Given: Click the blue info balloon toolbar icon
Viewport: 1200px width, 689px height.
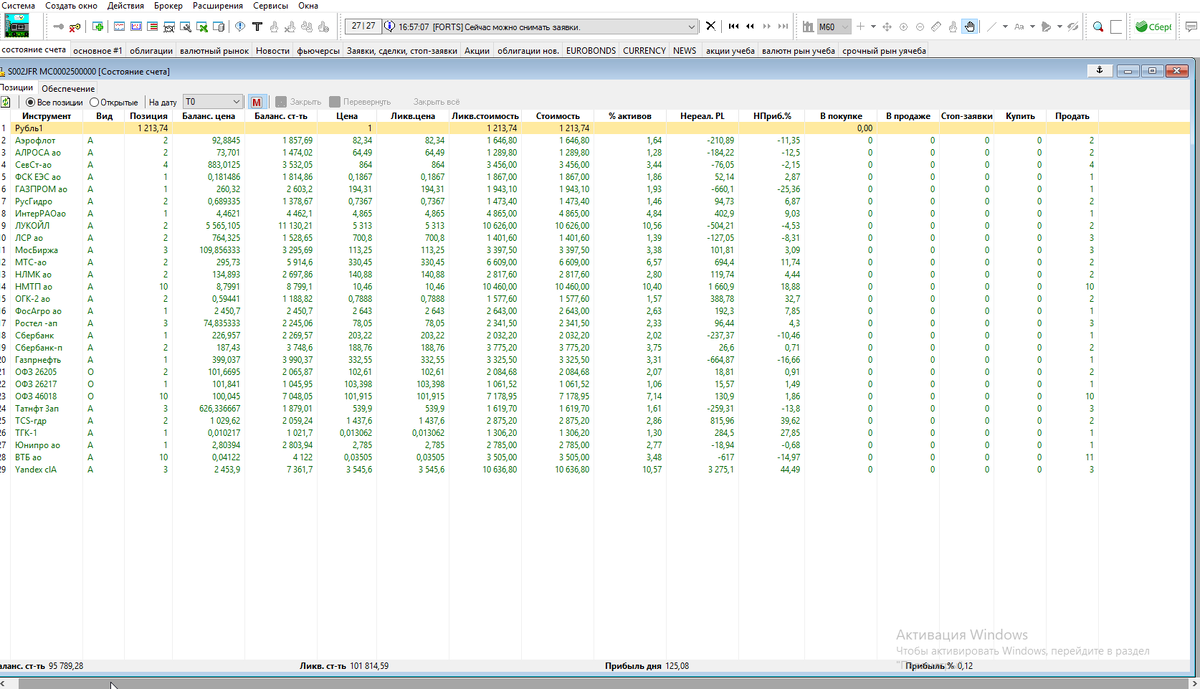Looking at the screenshot, I should tap(240, 26).
